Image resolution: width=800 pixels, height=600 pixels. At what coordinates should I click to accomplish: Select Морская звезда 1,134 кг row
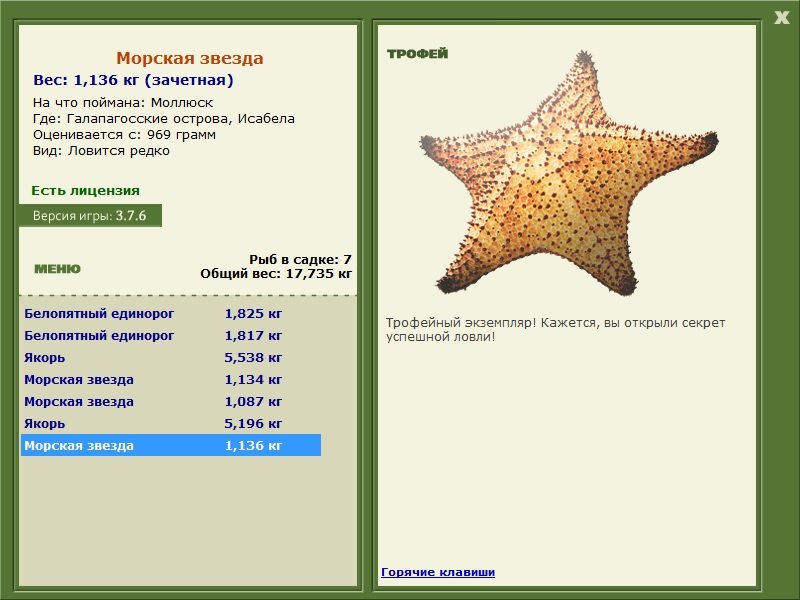171,380
